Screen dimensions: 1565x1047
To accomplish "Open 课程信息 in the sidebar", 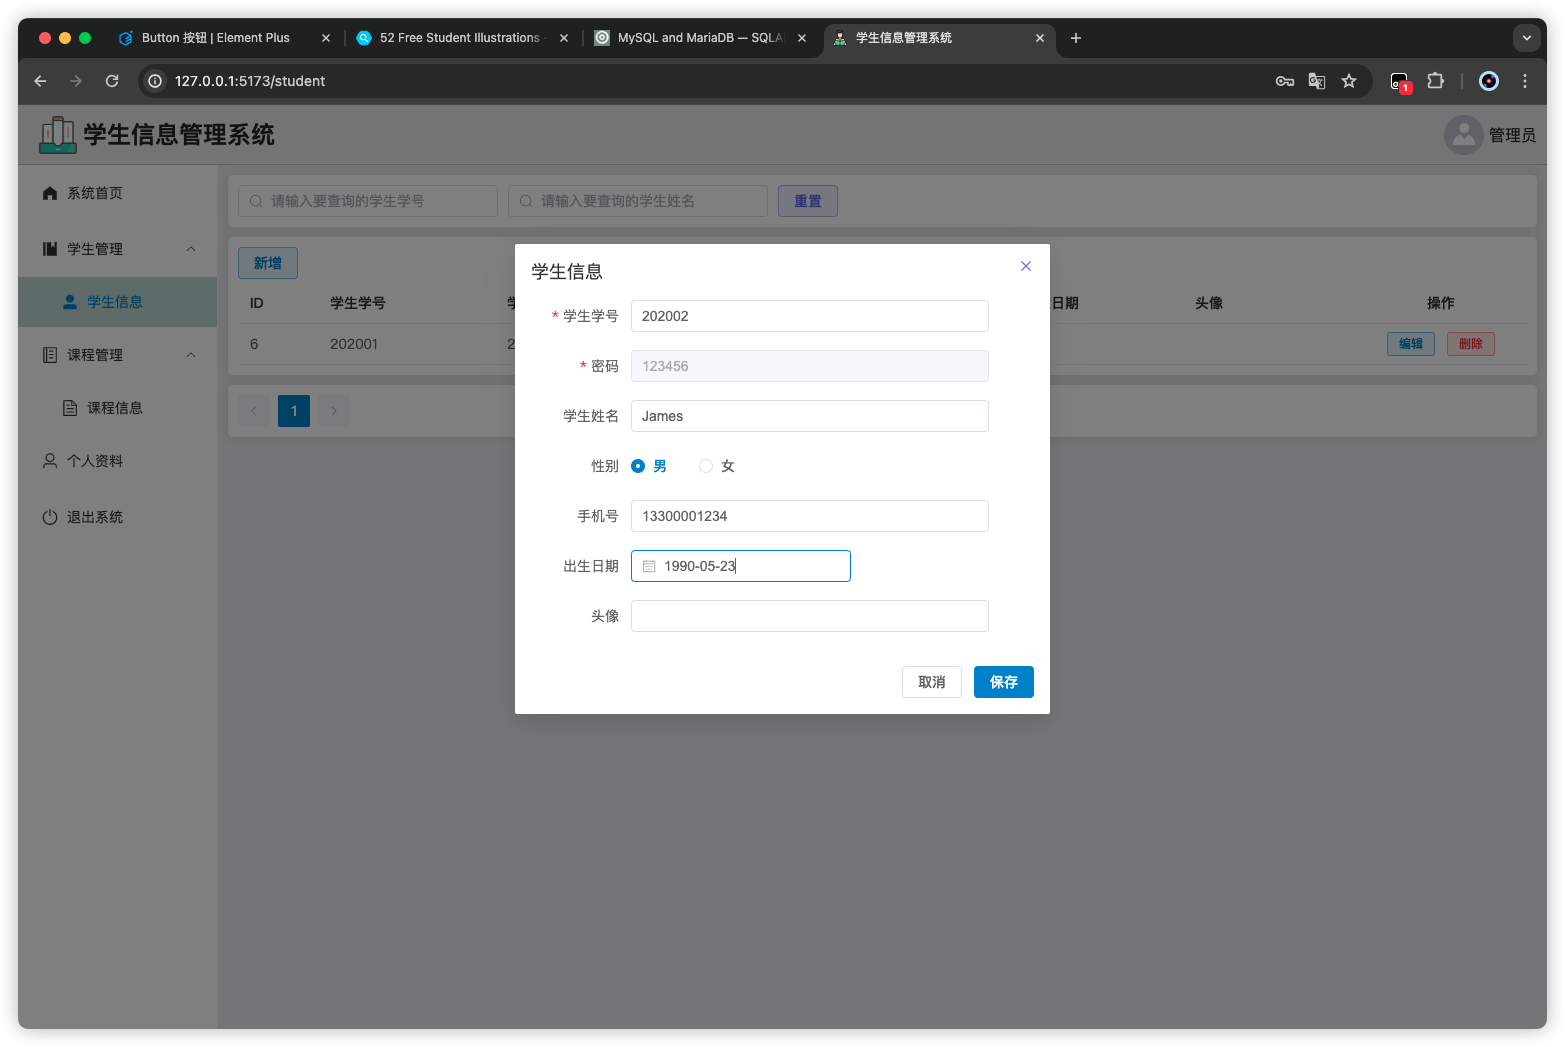I will (x=118, y=408).
